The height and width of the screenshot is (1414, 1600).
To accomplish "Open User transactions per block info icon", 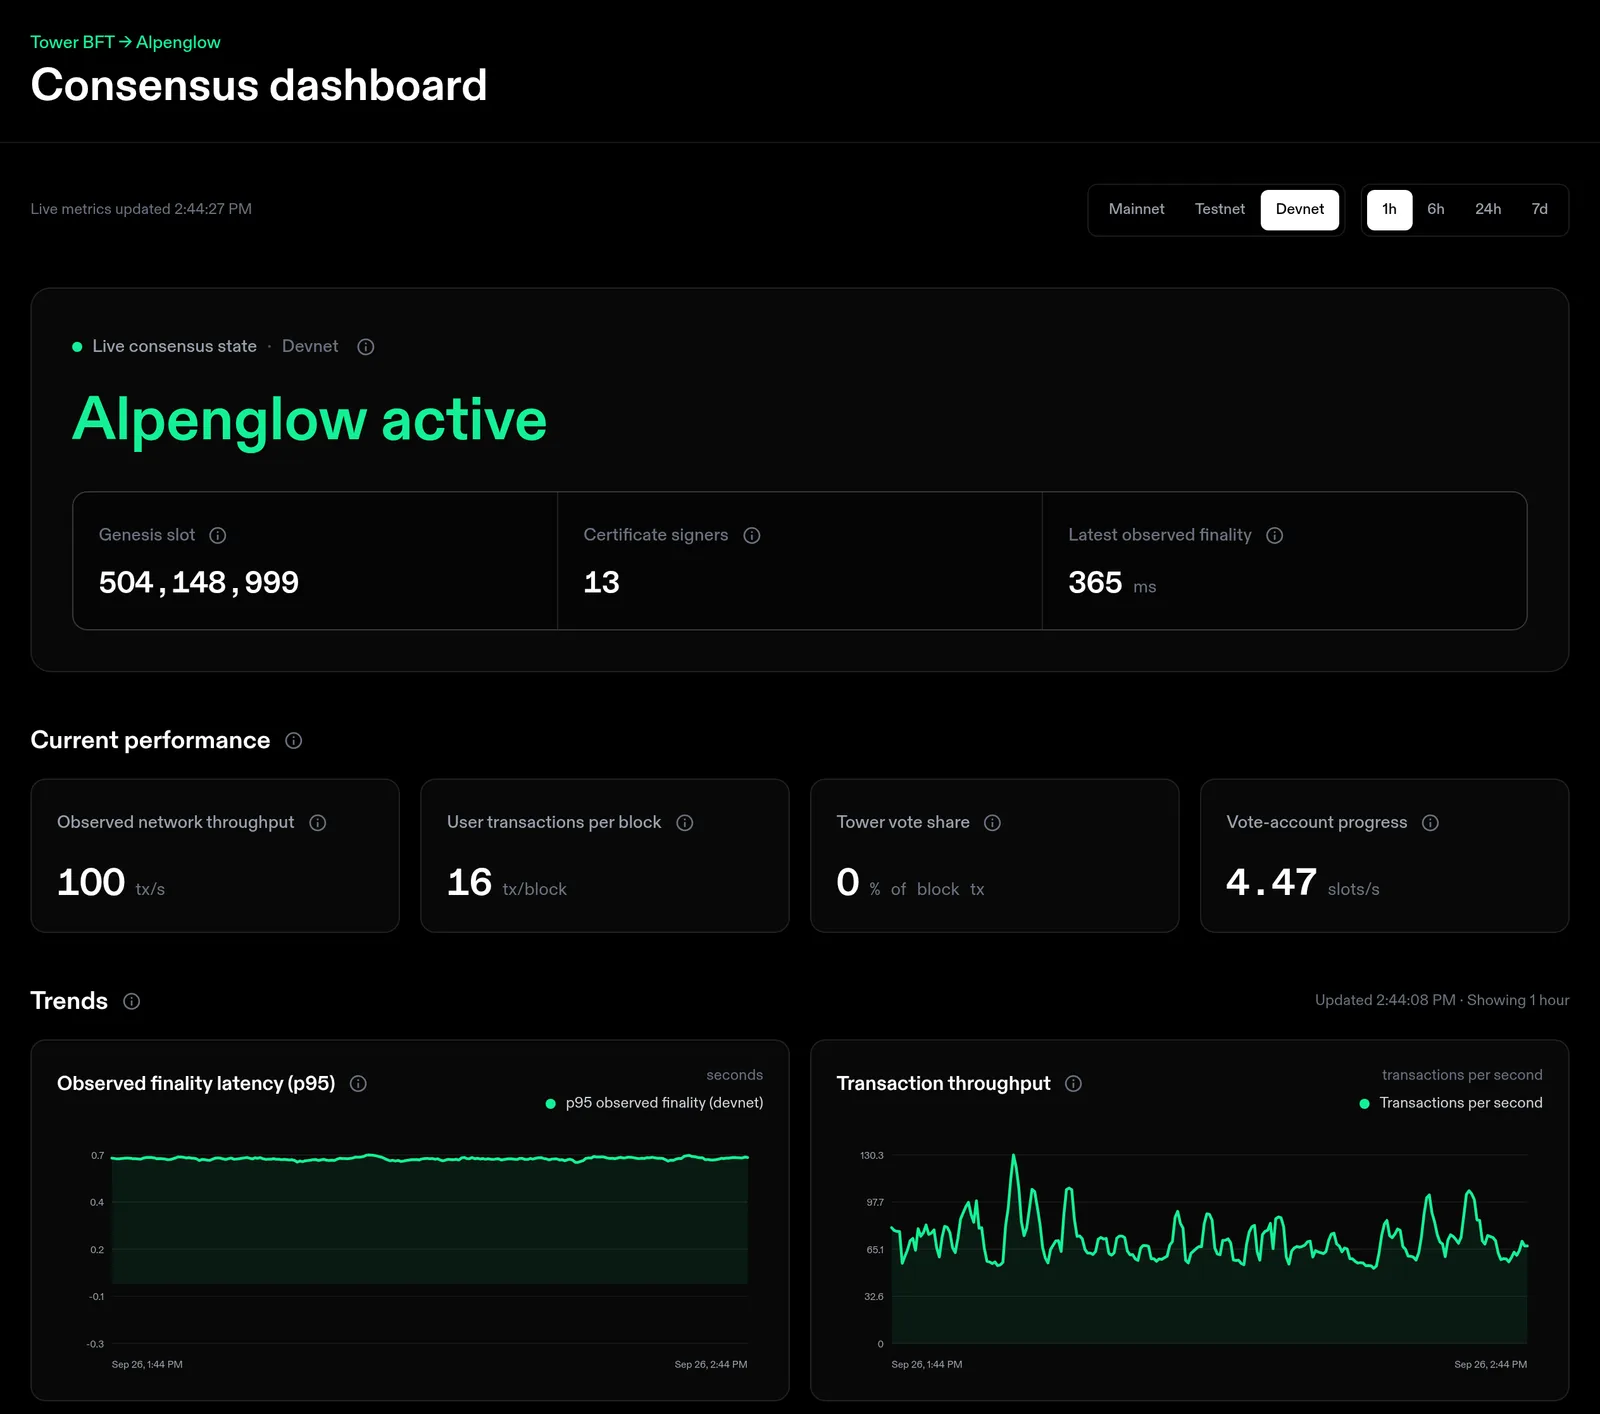I will pyautogui.click(x=685, y=823).
